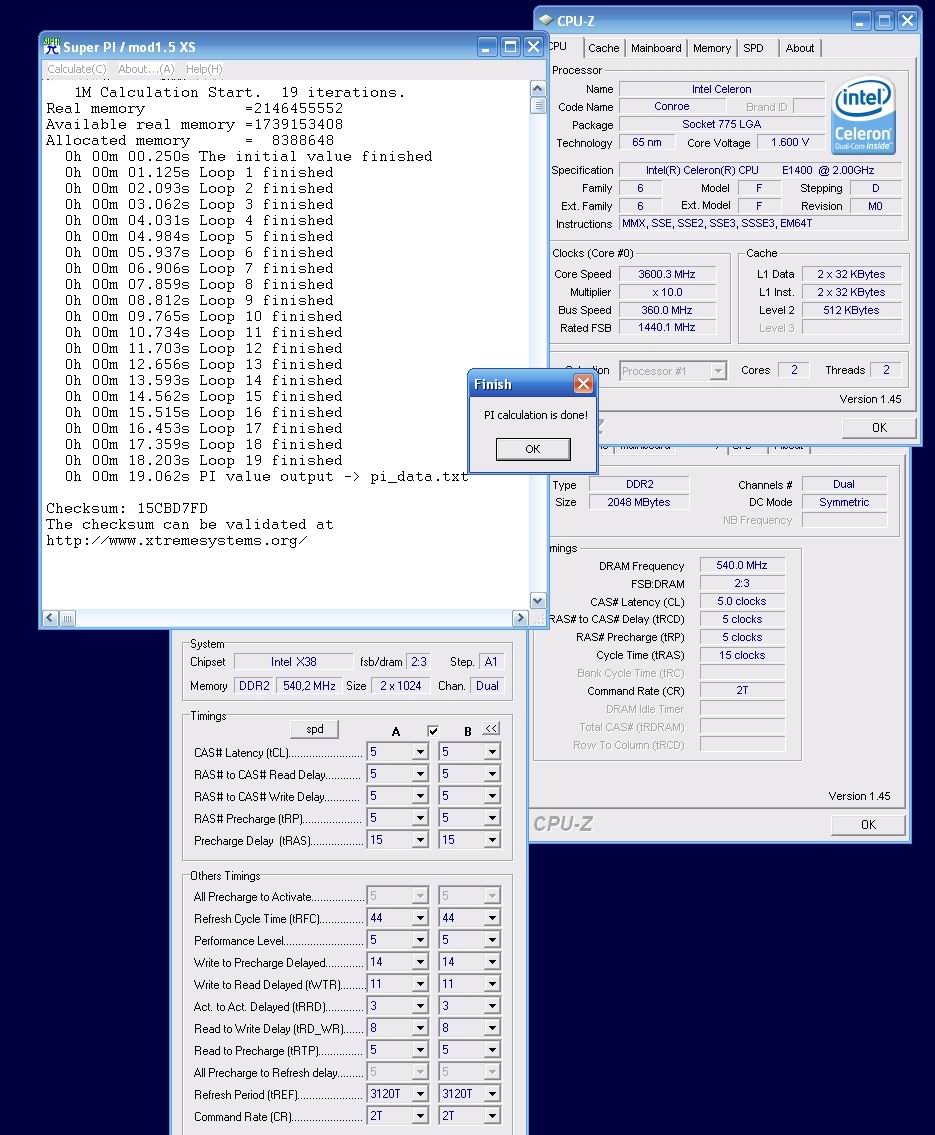Open Help(H) menu in Super PI
935x1135 pixels.
pyautogui.click(x=204, y=69)
